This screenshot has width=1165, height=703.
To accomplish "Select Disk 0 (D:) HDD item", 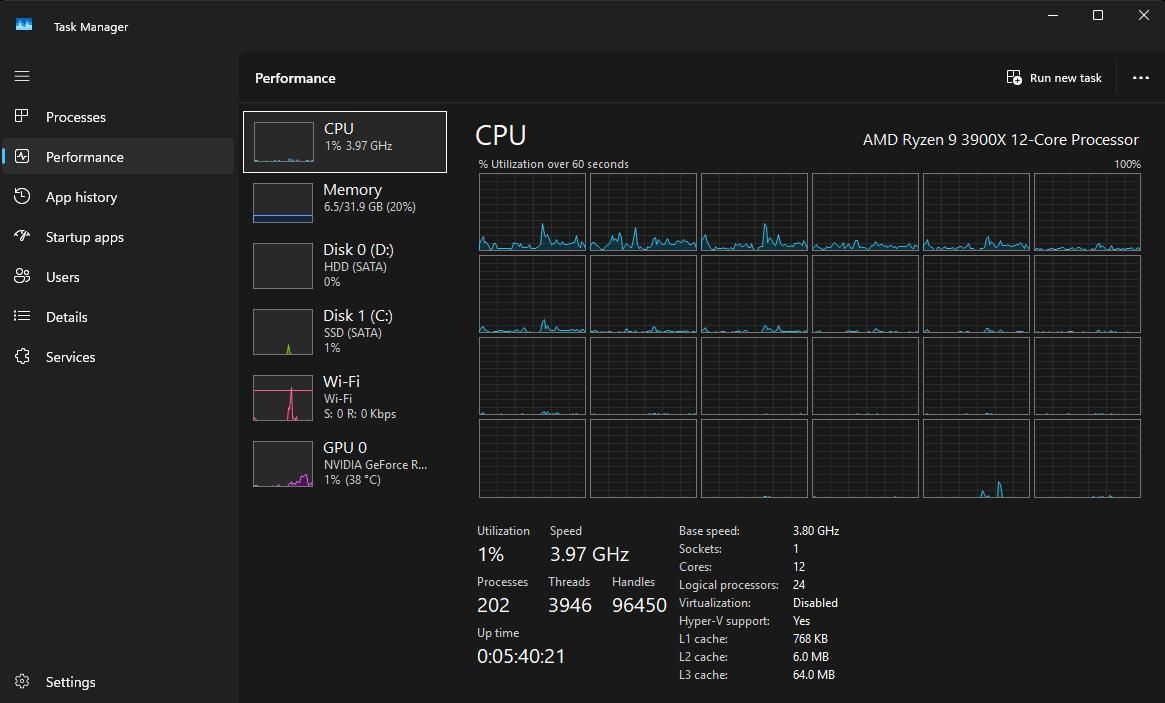I will point(345,266).
